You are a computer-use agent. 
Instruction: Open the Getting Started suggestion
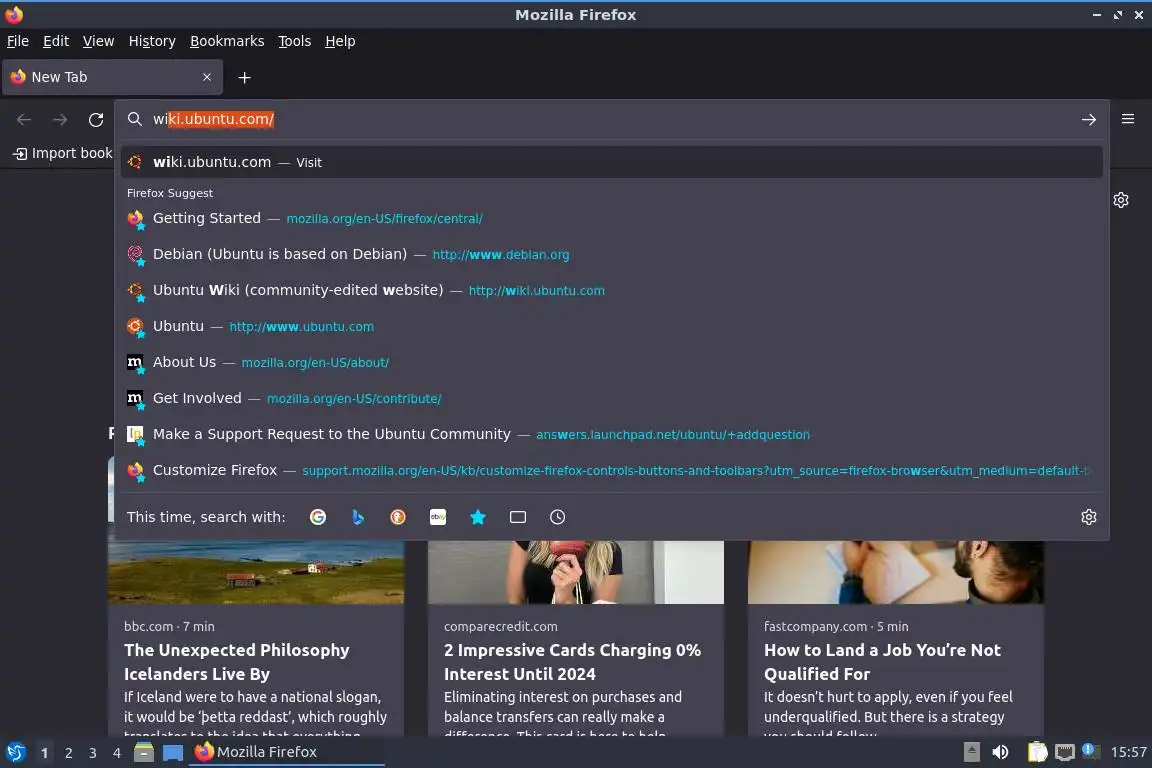tap(611, 218)
